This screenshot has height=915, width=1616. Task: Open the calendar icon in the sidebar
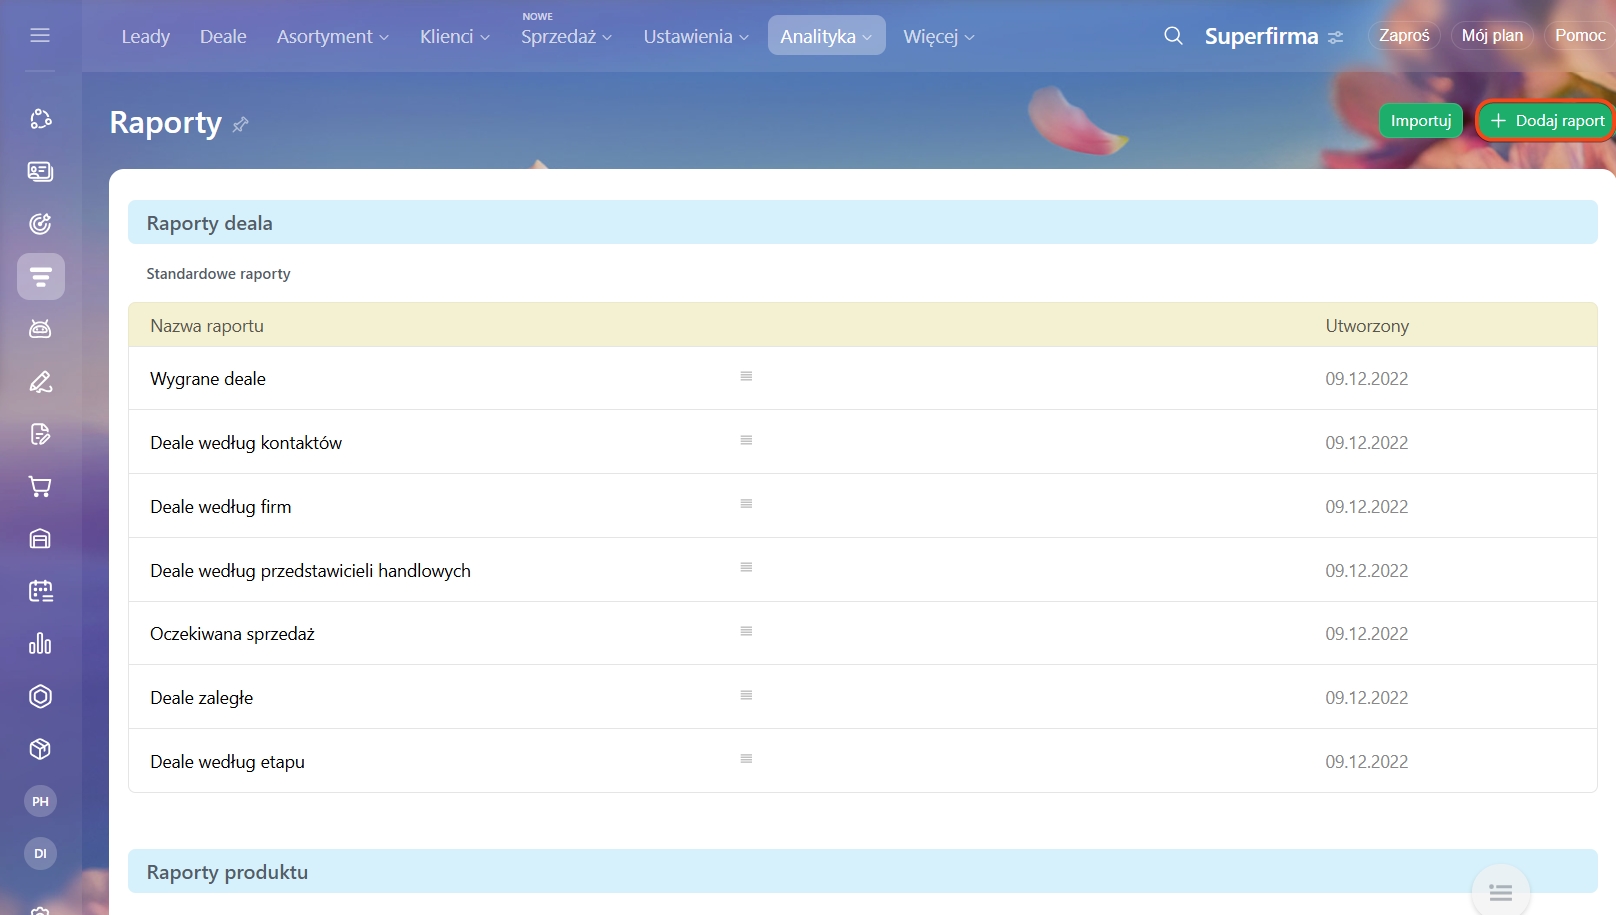(x=40, y=591)
